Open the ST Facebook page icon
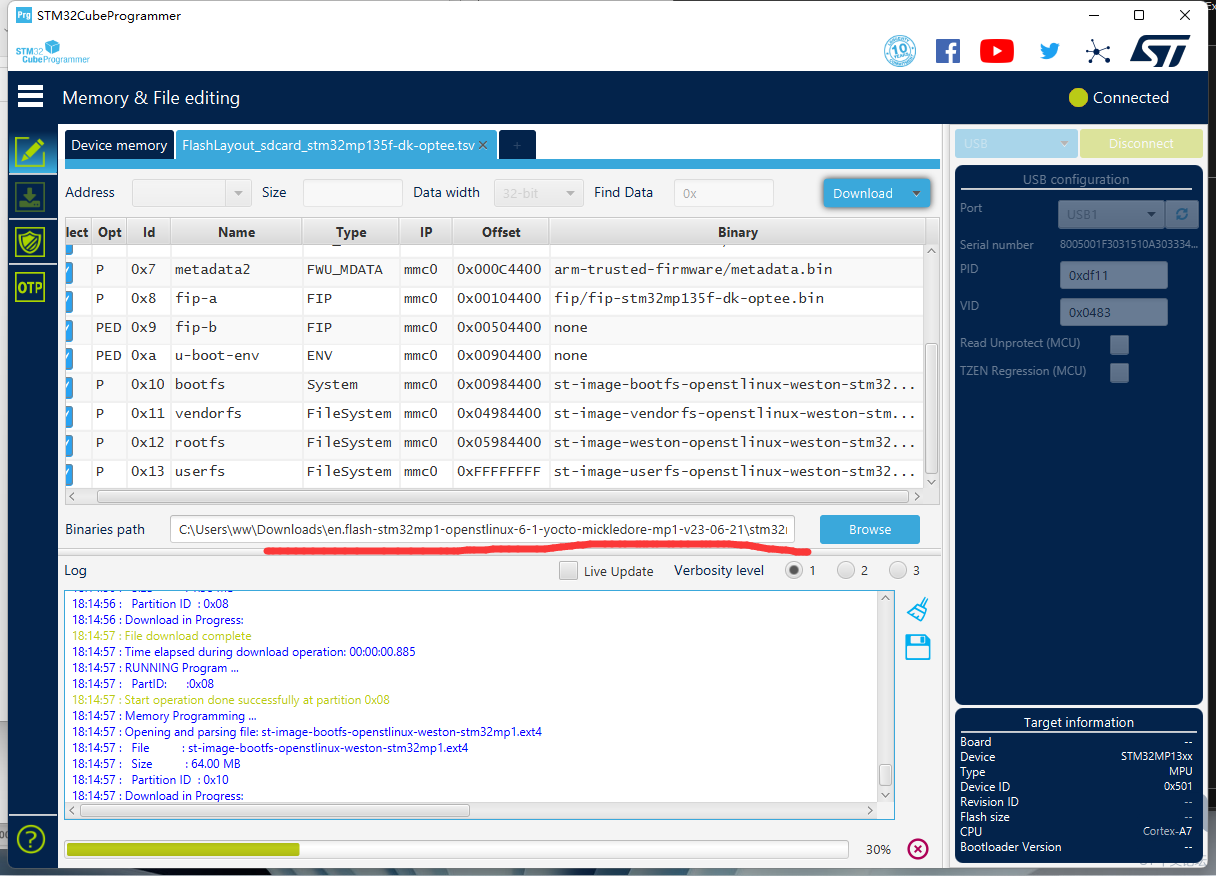Screen dimensions: 1216x876 click(x=948, y=51)
